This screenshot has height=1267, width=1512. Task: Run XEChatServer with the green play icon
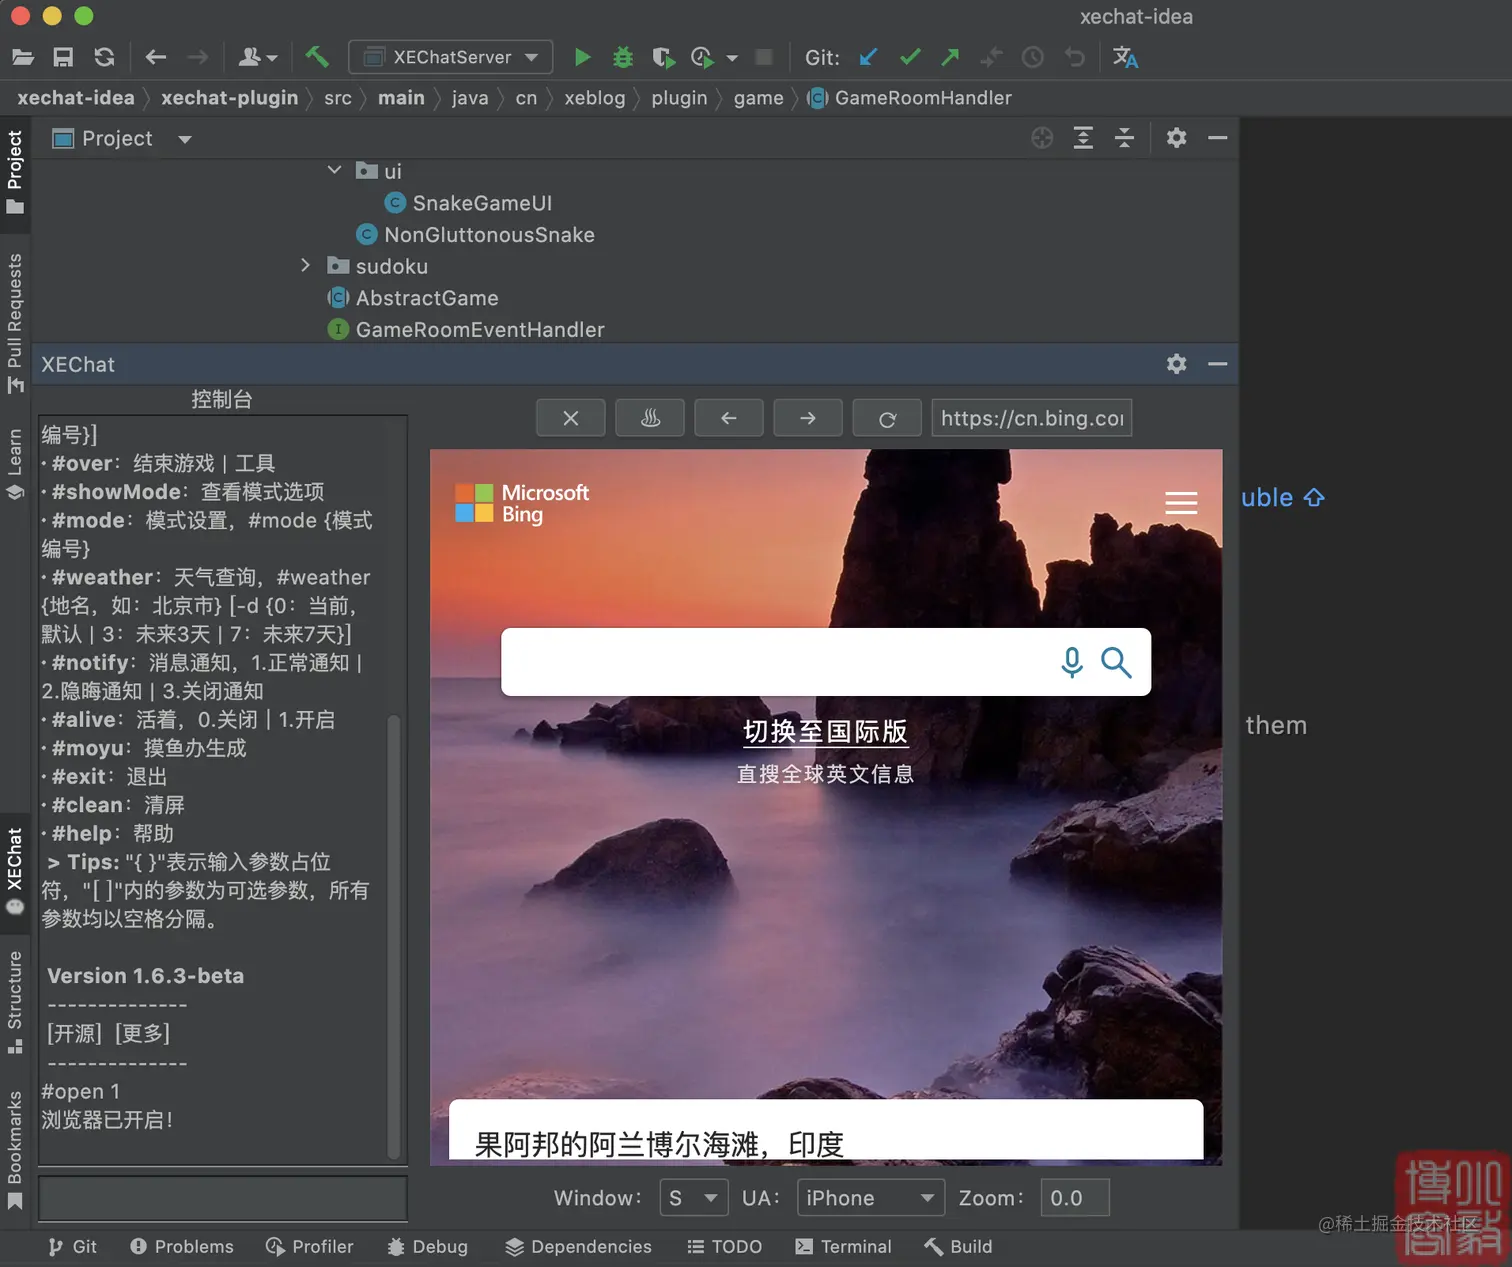pos(583,57)
